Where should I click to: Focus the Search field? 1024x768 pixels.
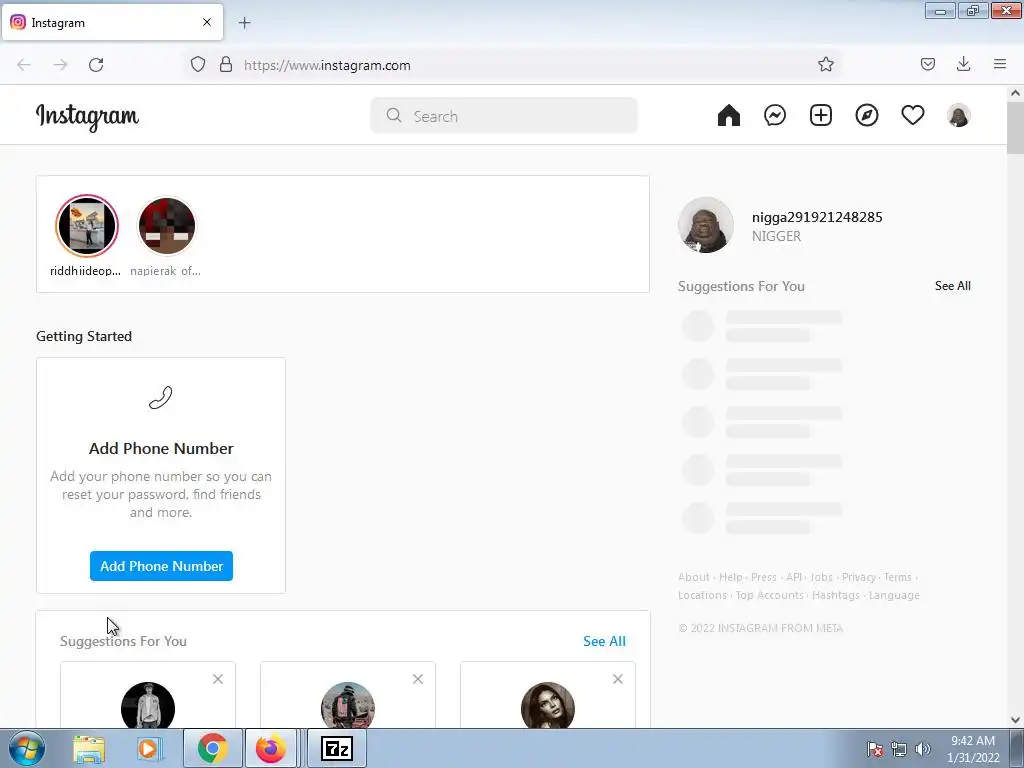tap(504, 116)
